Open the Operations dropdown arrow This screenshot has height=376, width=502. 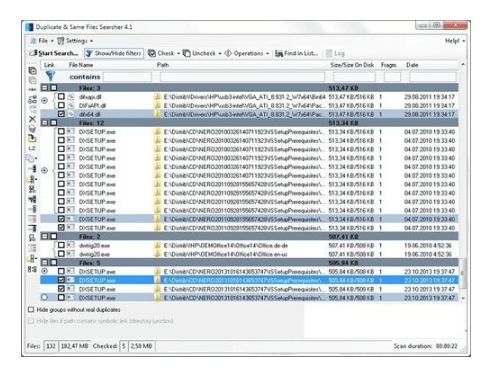(268, 53)
